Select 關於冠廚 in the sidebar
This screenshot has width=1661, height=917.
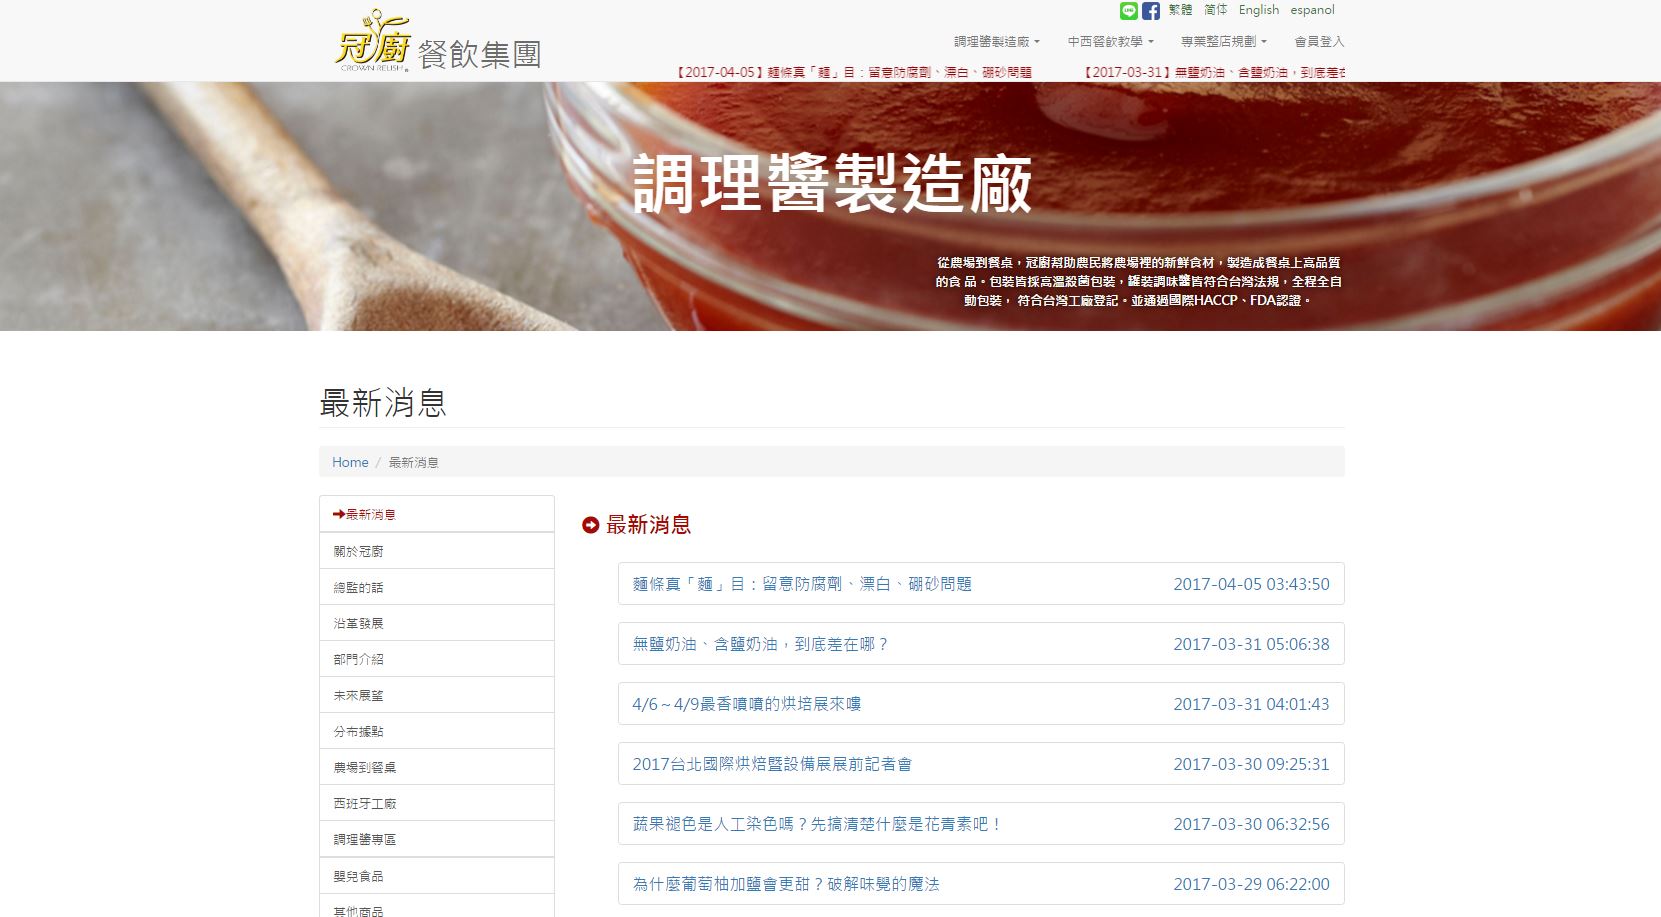point(358,551)
